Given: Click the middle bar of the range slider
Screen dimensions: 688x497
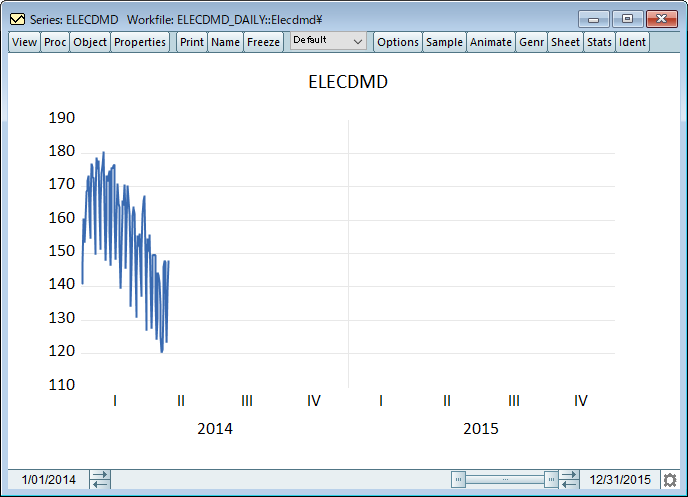Looking at the screenshot, I should point(505,479).
